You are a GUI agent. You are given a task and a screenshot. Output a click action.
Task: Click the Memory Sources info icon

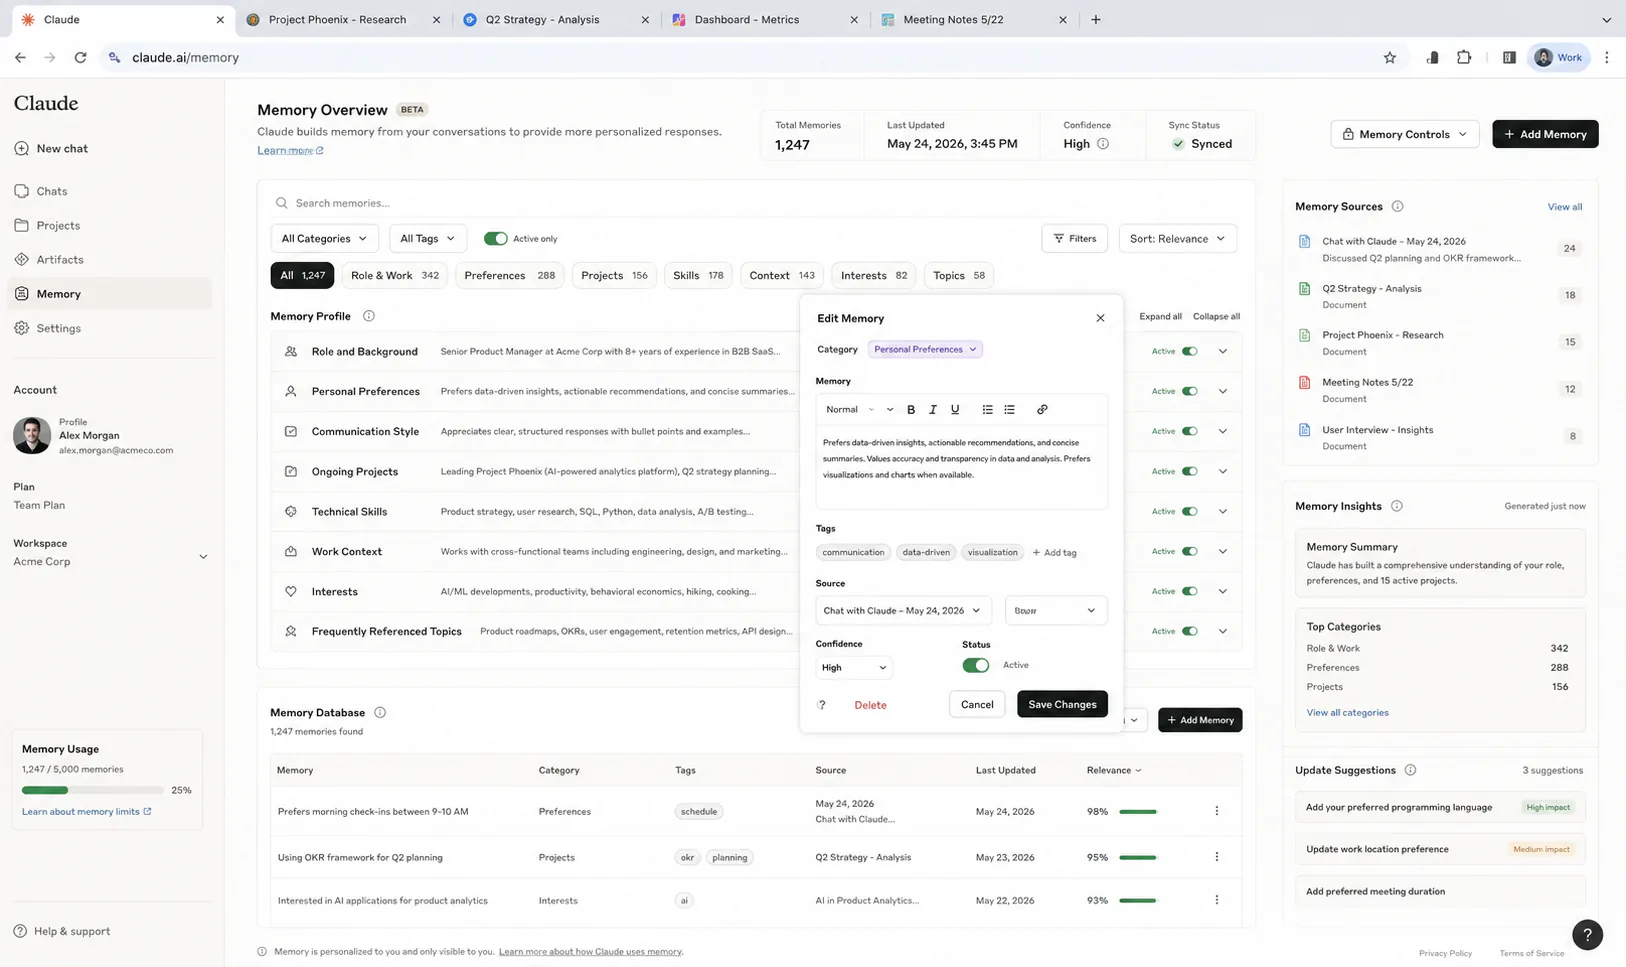point(1398,206)
